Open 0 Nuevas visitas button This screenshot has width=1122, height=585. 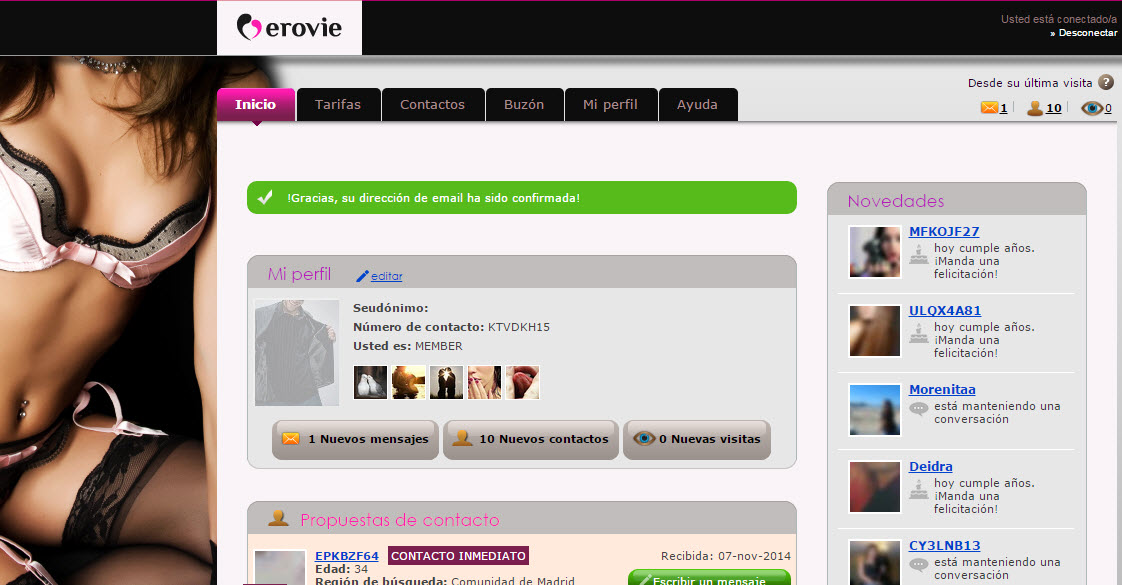pos(696,439)
